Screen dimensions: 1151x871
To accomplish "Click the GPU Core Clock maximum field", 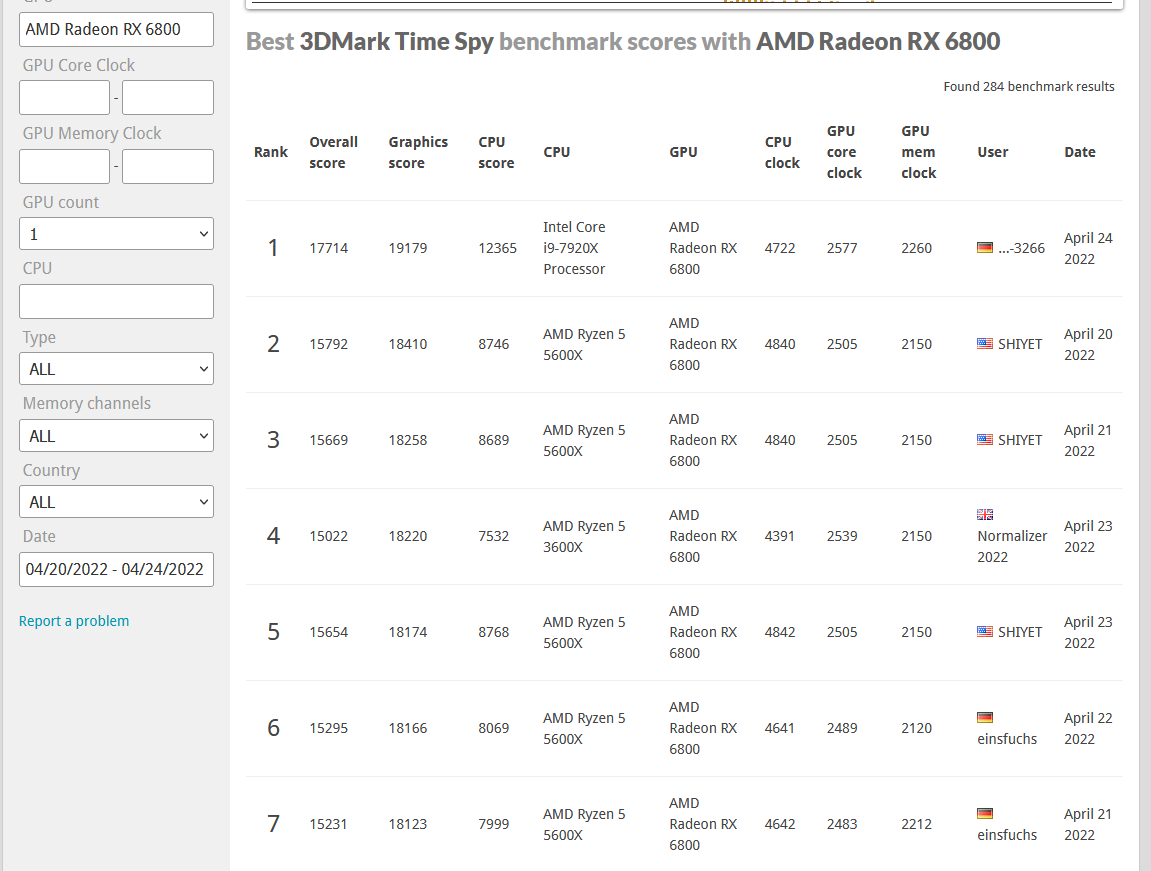I will click(x=168, y=98).
